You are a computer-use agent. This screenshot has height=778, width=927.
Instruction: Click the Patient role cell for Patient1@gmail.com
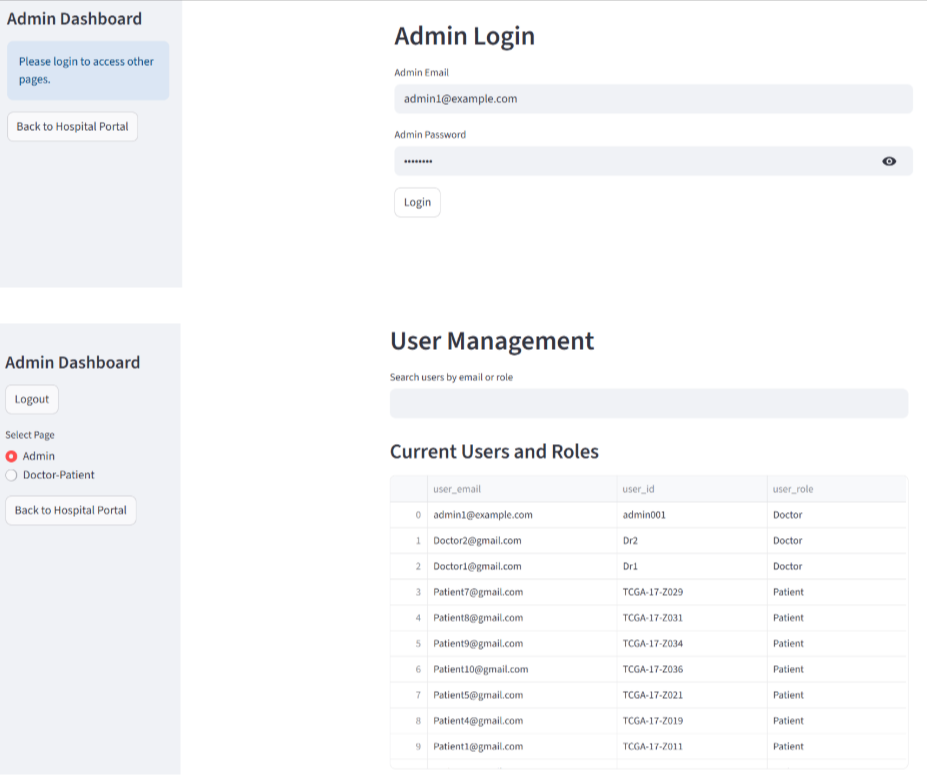point(837,746)
